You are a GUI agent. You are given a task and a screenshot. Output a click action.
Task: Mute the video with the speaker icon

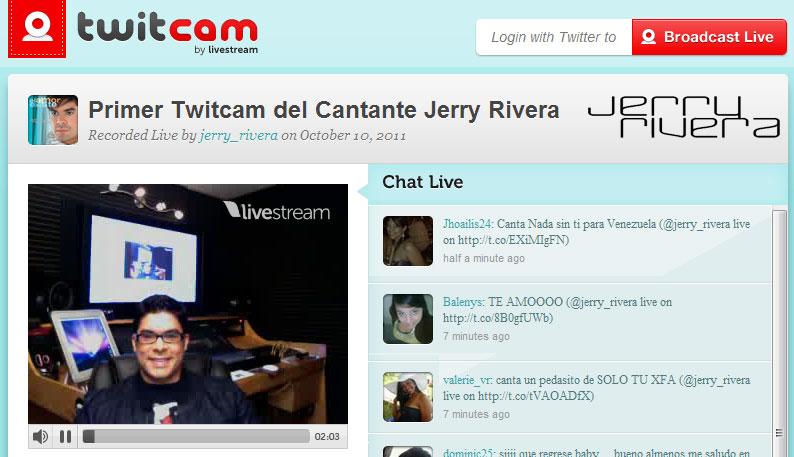pyautogui.click(x=40, y=436)
